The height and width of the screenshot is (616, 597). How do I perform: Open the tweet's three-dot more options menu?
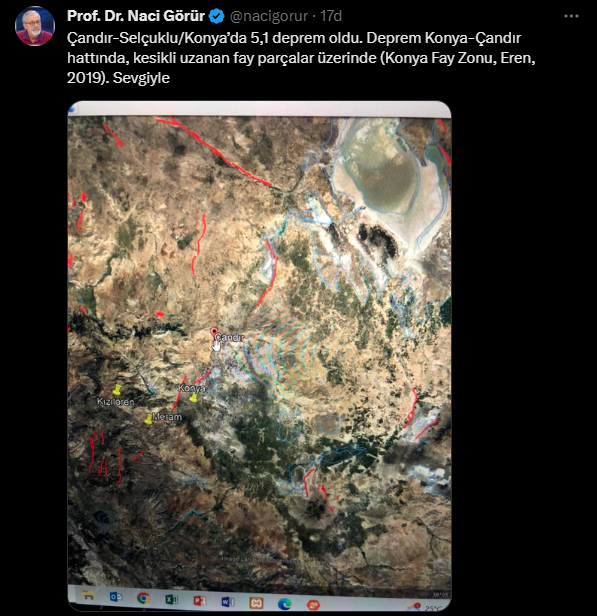tap(571, 16)
